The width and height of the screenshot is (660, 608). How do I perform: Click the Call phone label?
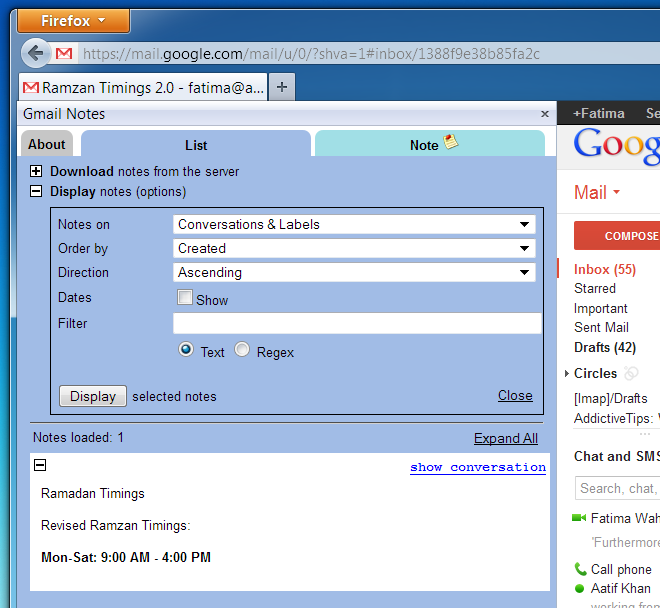point(621,569)
